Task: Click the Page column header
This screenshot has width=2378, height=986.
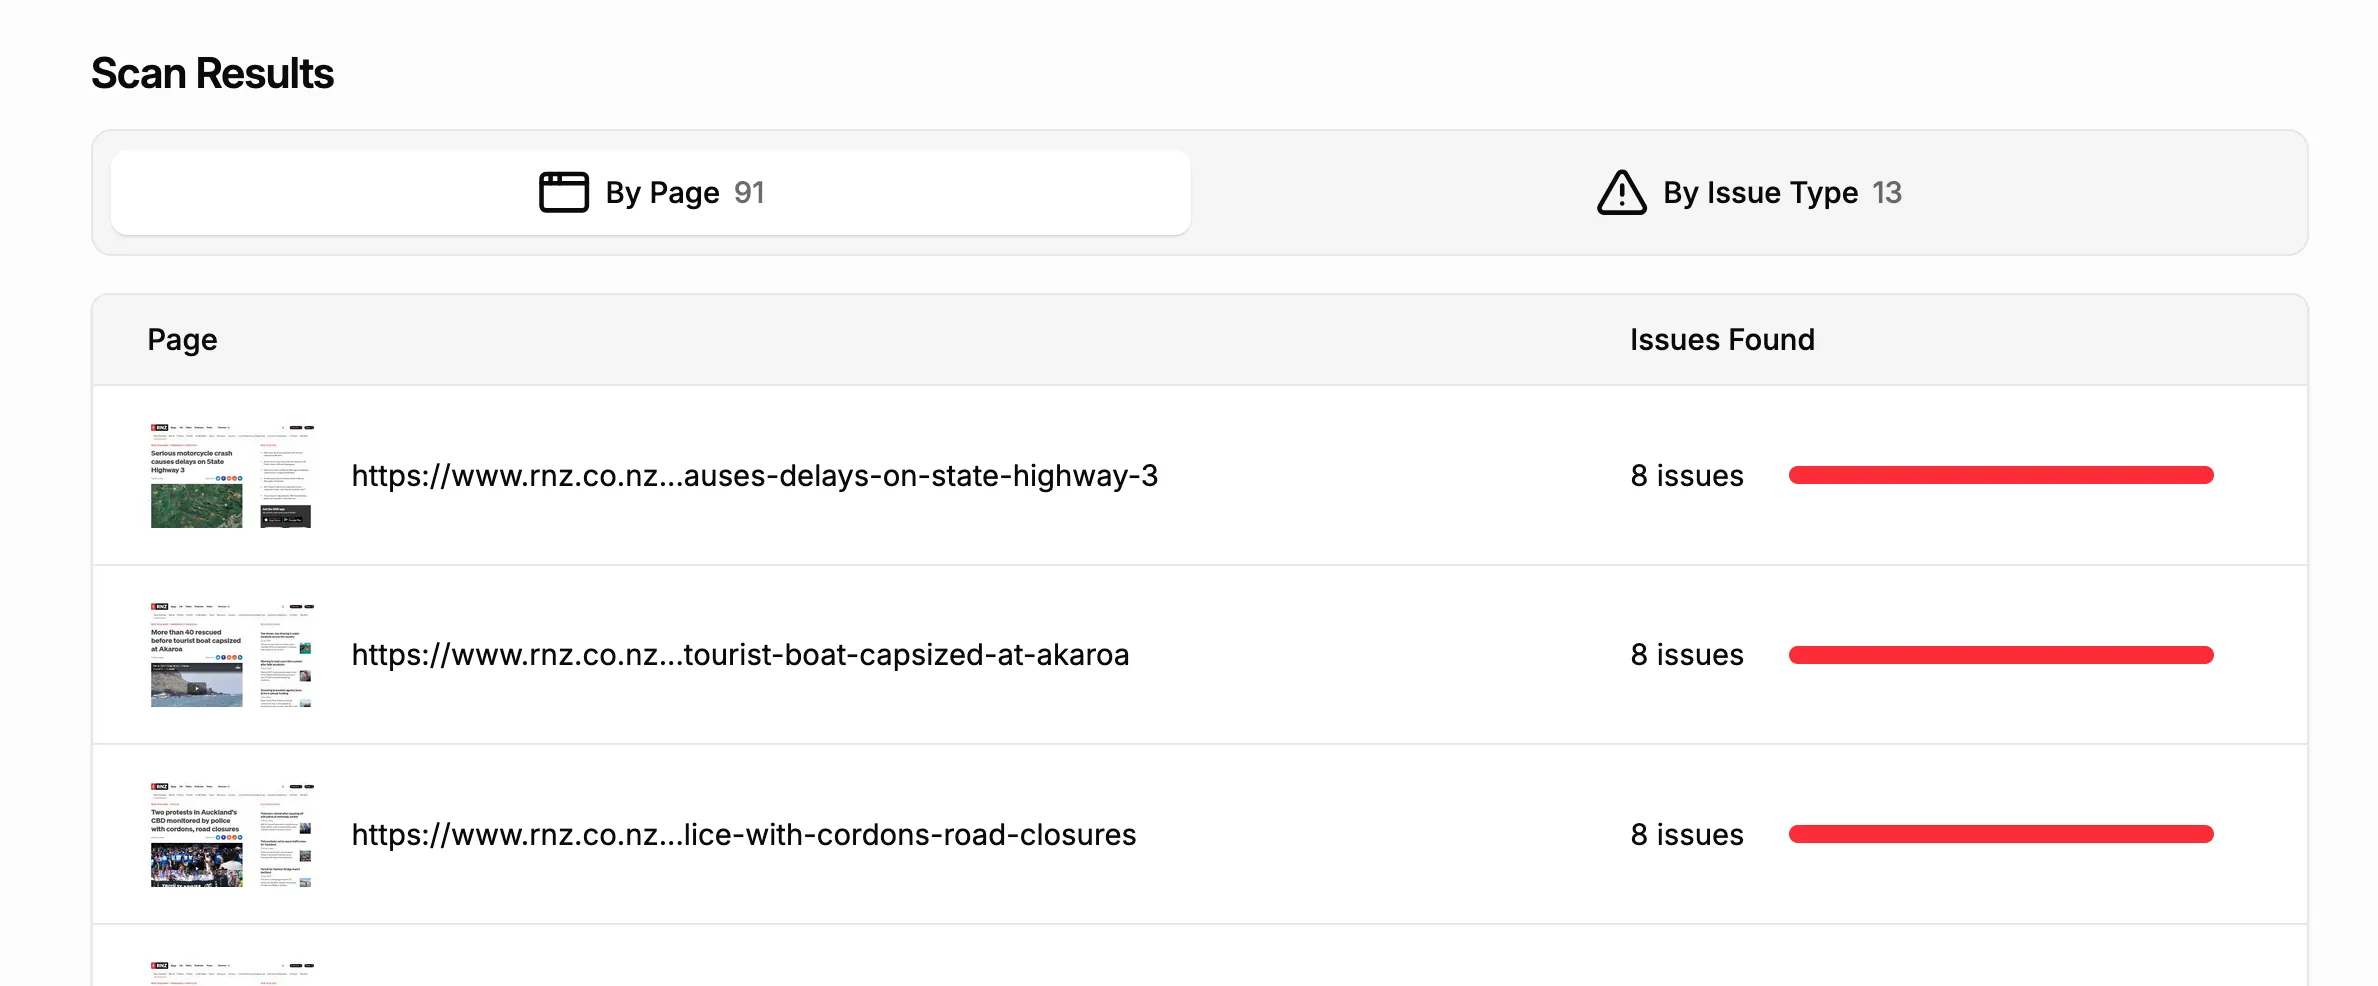Action: 182,340
